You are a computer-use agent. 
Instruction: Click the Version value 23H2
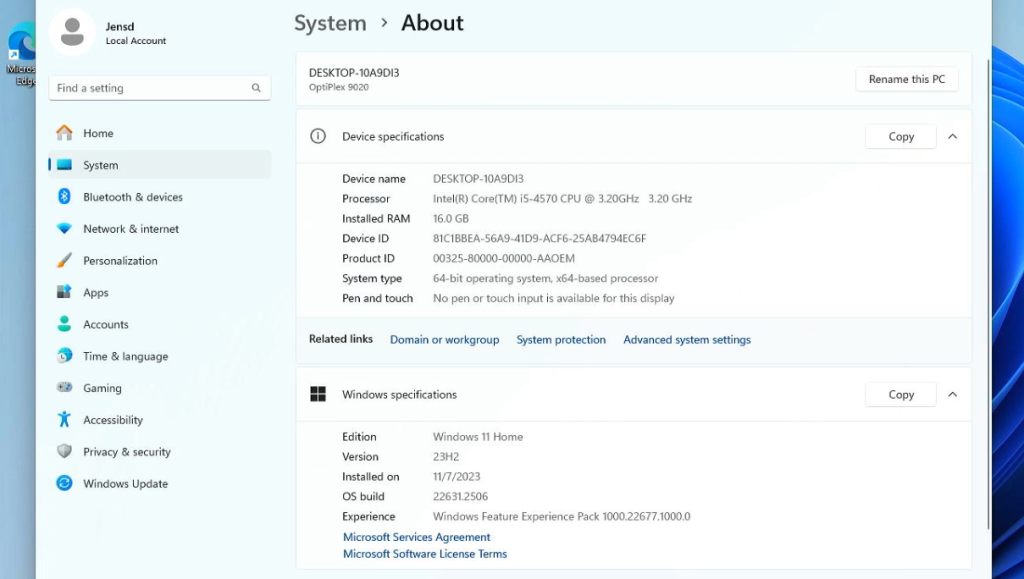coord(446,457)
